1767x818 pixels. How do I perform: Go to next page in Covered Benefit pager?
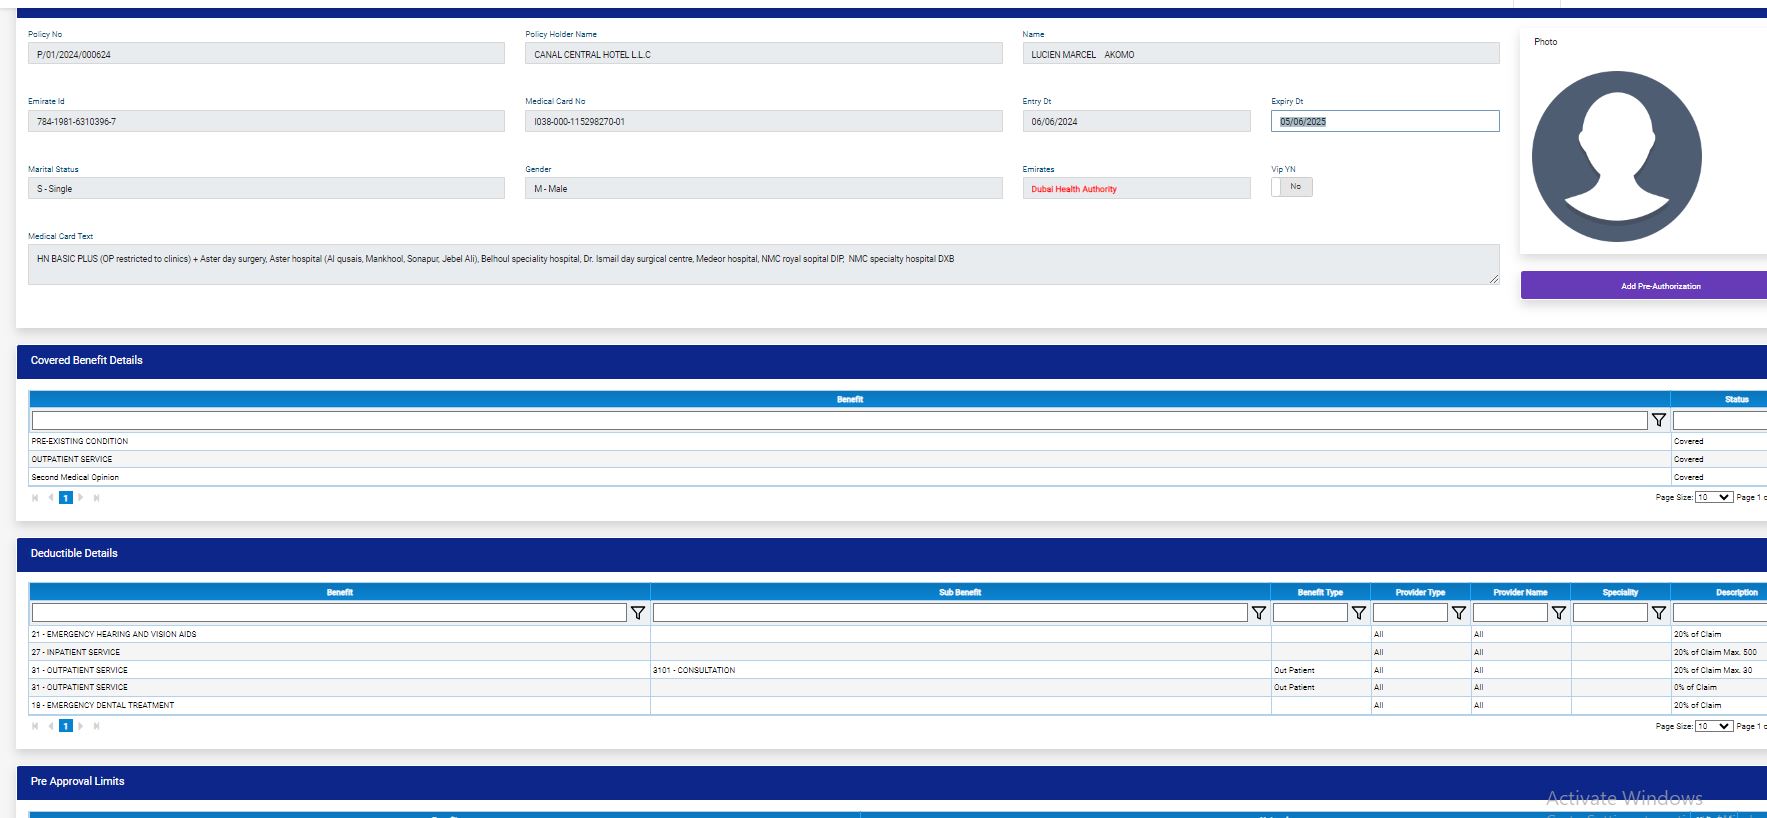pyautogui.click(x=81, y=498)
